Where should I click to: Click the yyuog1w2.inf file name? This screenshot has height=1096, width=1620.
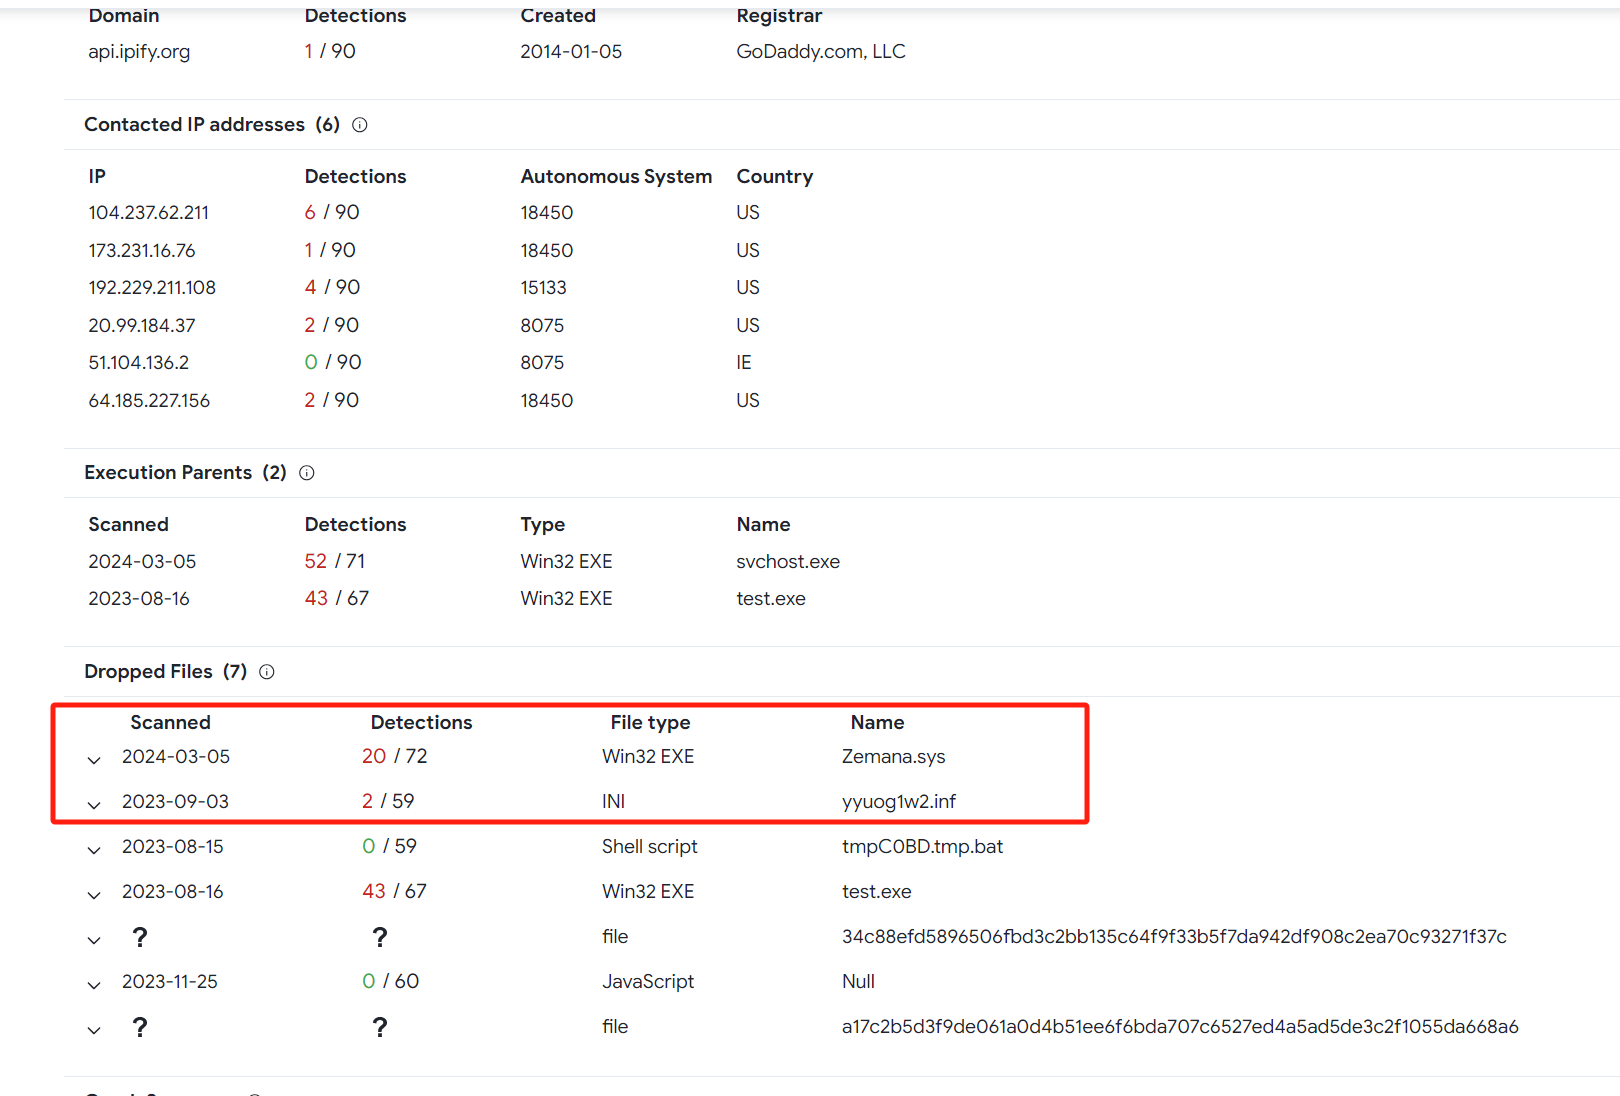point(899,802)
